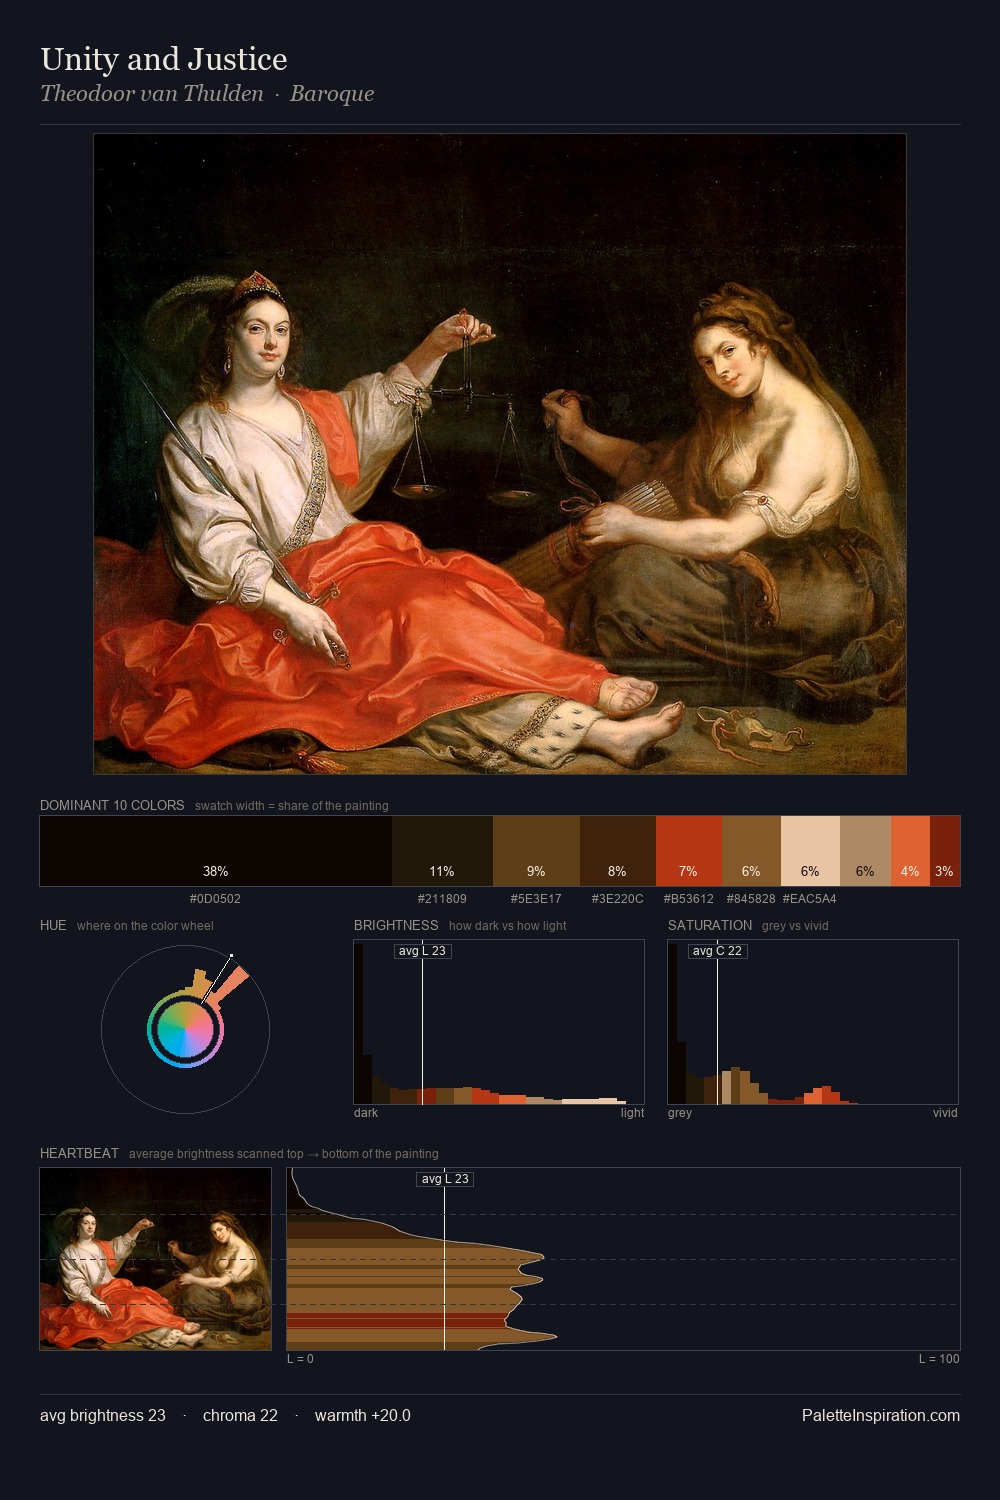Click the 'DOMINANT 10 COLORS' heading
This screenshot has height=1500, width=1000.
112,806
